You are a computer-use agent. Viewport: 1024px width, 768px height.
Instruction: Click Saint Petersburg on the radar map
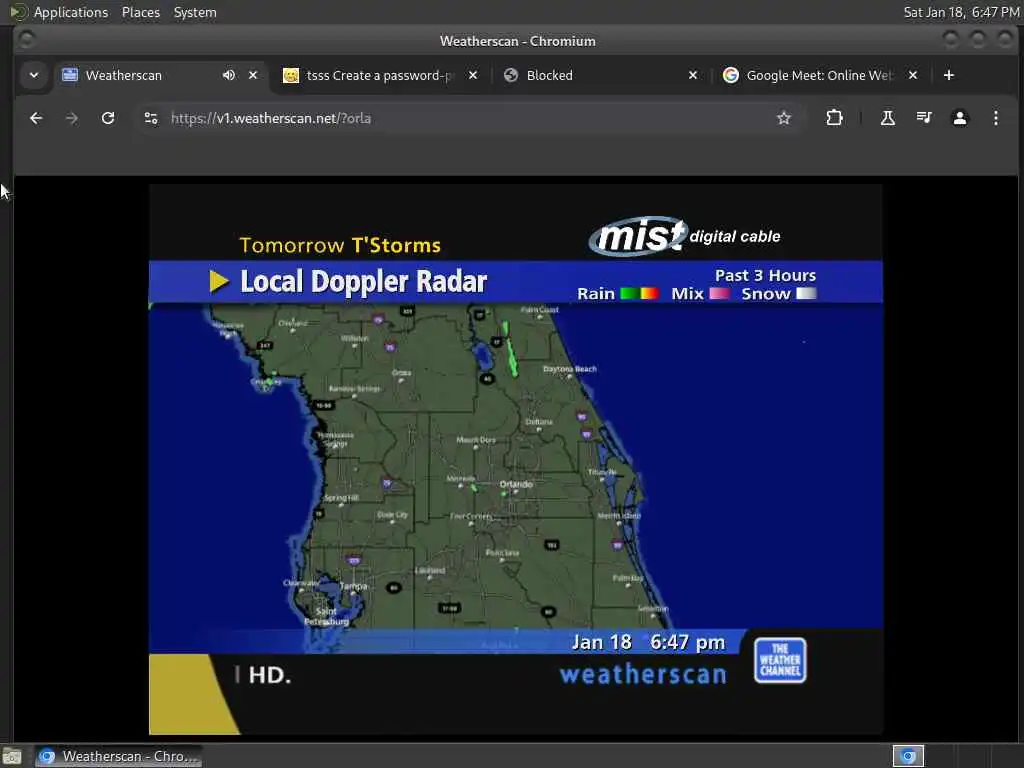[x=327, y=616]
